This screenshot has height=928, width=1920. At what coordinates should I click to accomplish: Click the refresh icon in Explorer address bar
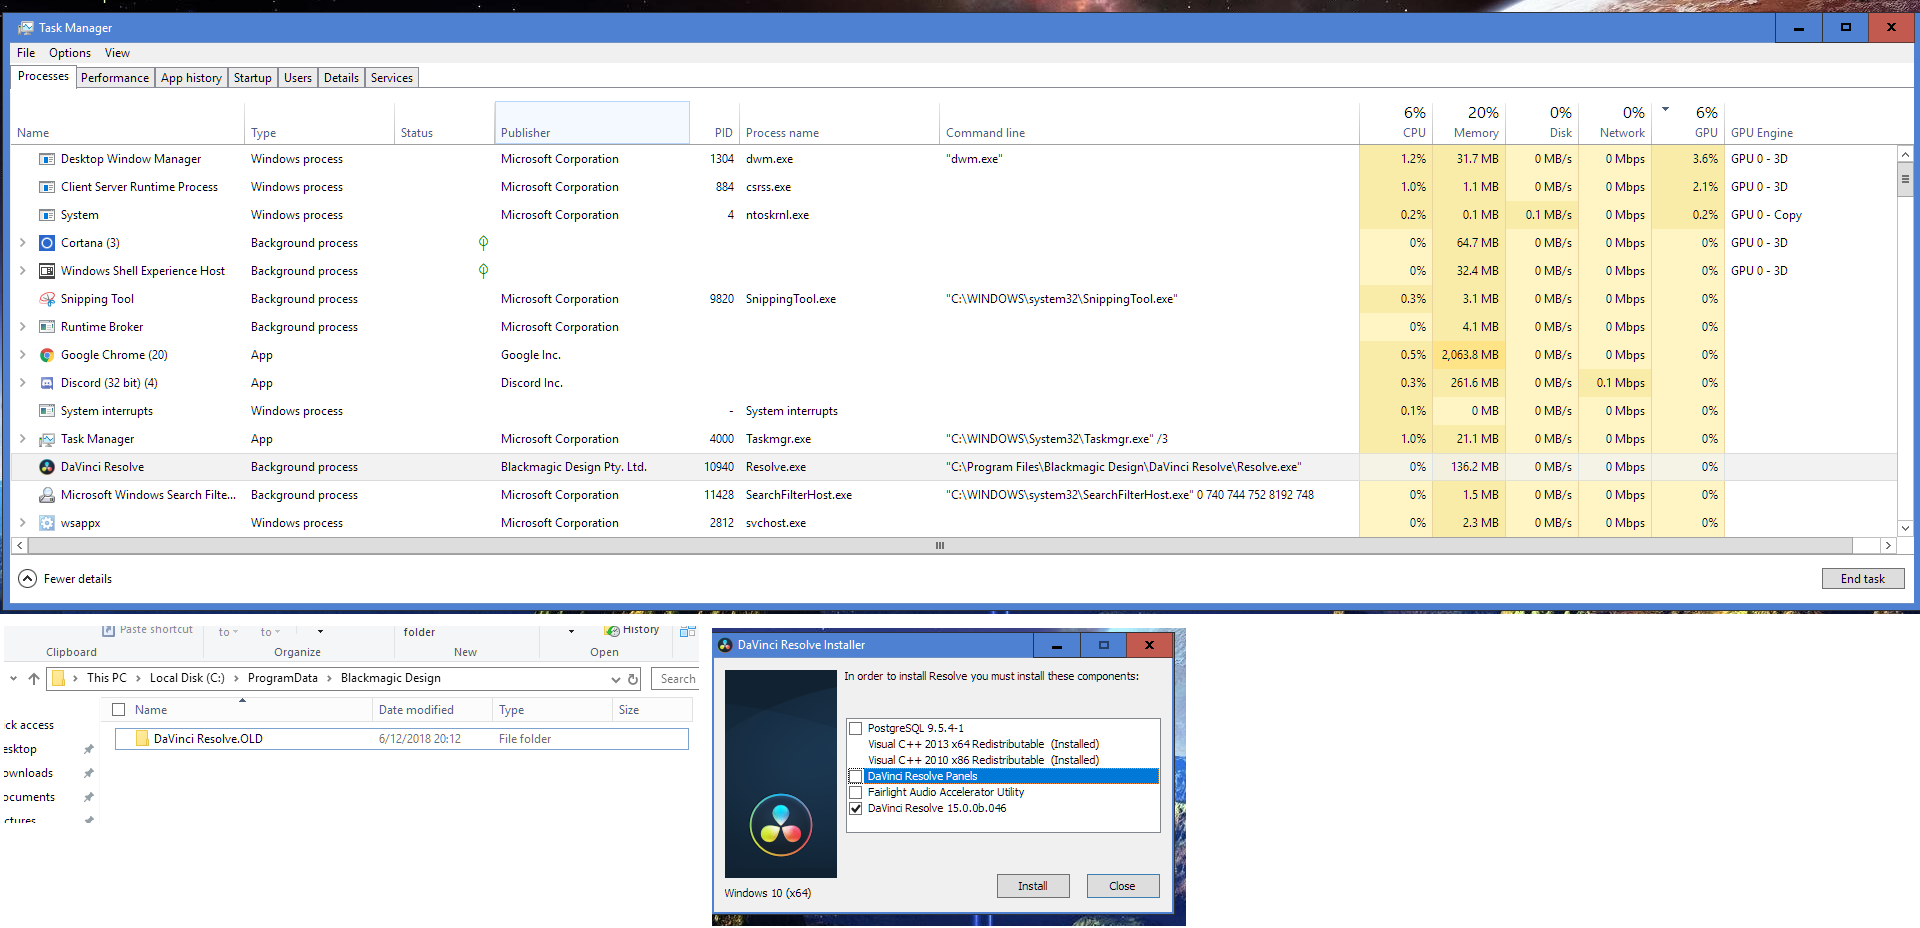click(633, 679)
